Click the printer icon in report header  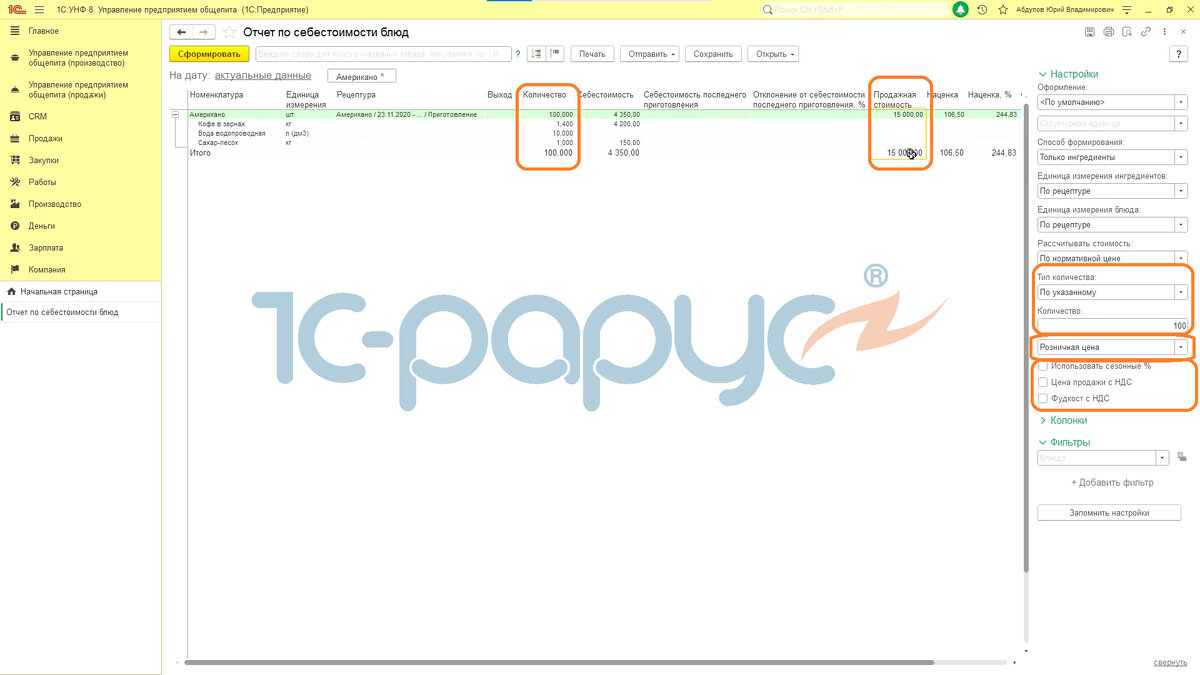click(1109, 32)
